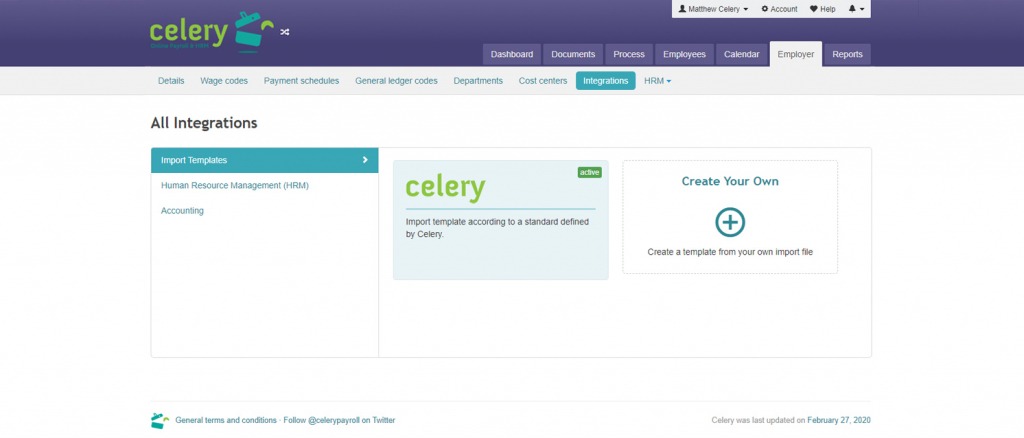Open the Celery standard import template card
The image size is (1024, 438).
pos(501,220)
